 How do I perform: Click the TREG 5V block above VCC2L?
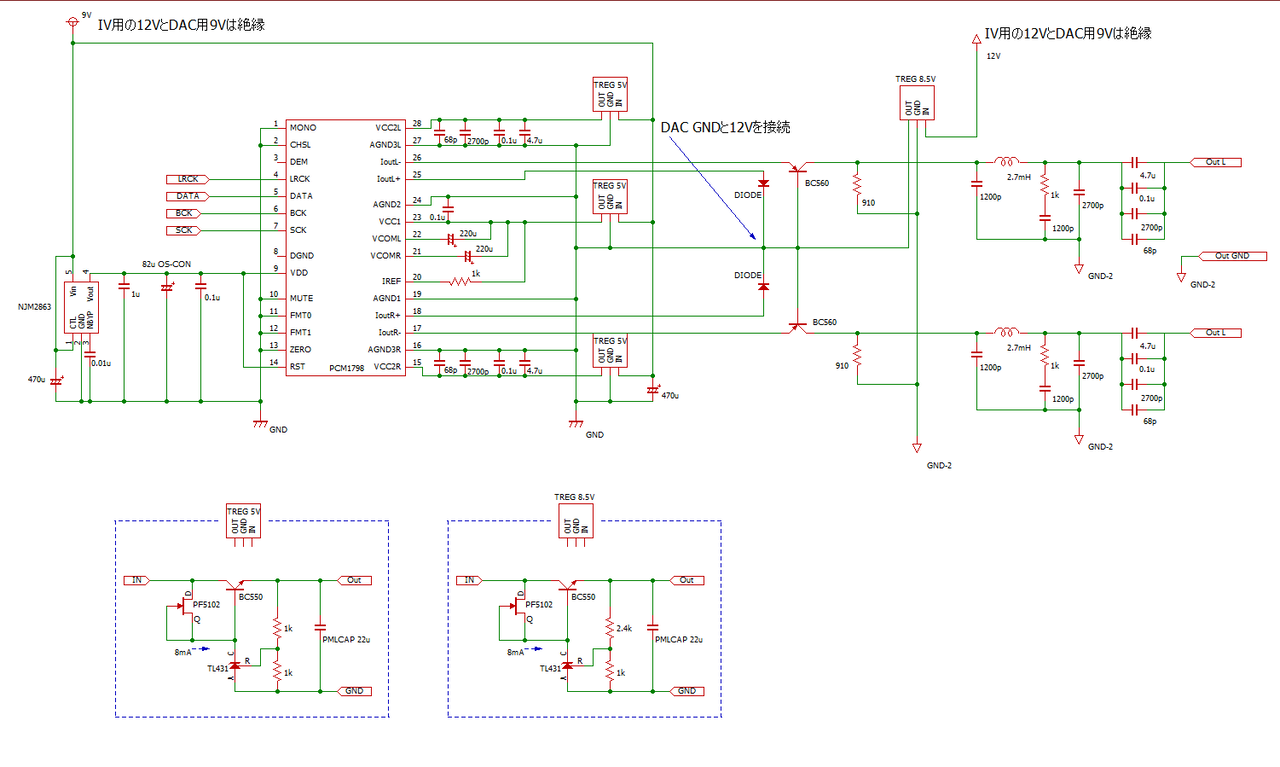click(x=608, y=95)
